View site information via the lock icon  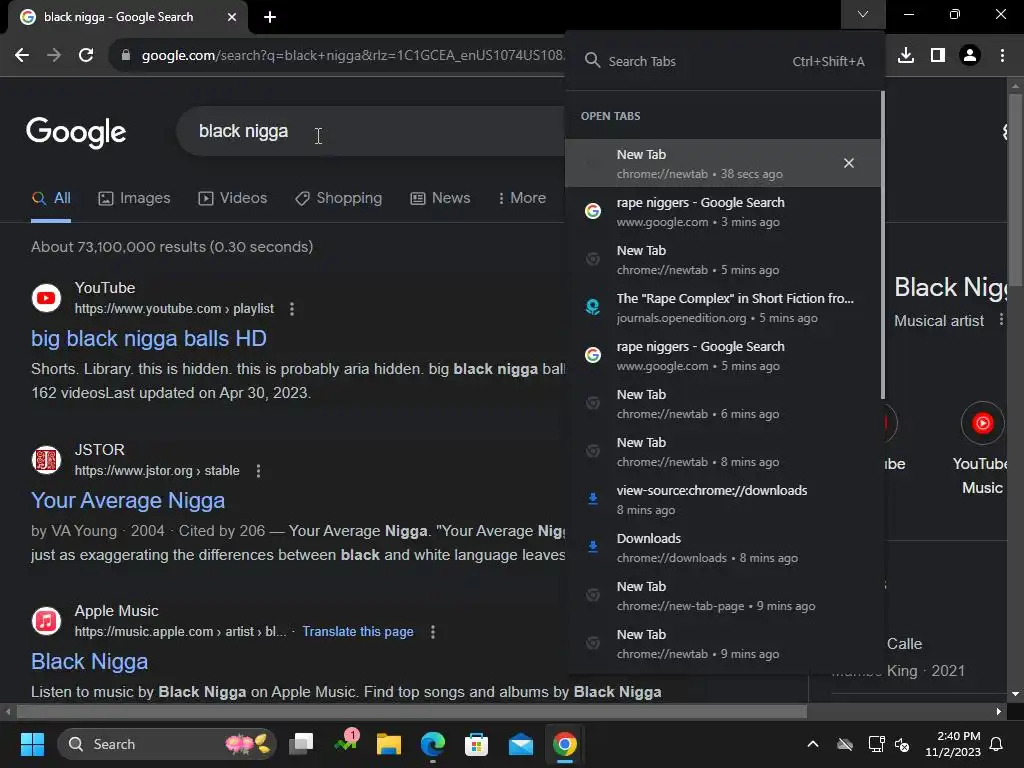pos(126,56)
